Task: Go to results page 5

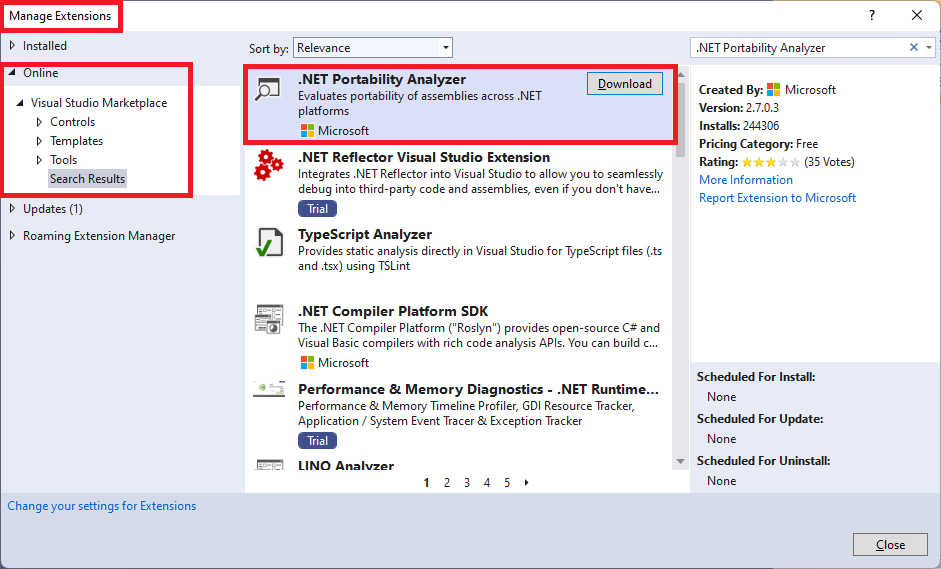Action: (x=507, y=483)
